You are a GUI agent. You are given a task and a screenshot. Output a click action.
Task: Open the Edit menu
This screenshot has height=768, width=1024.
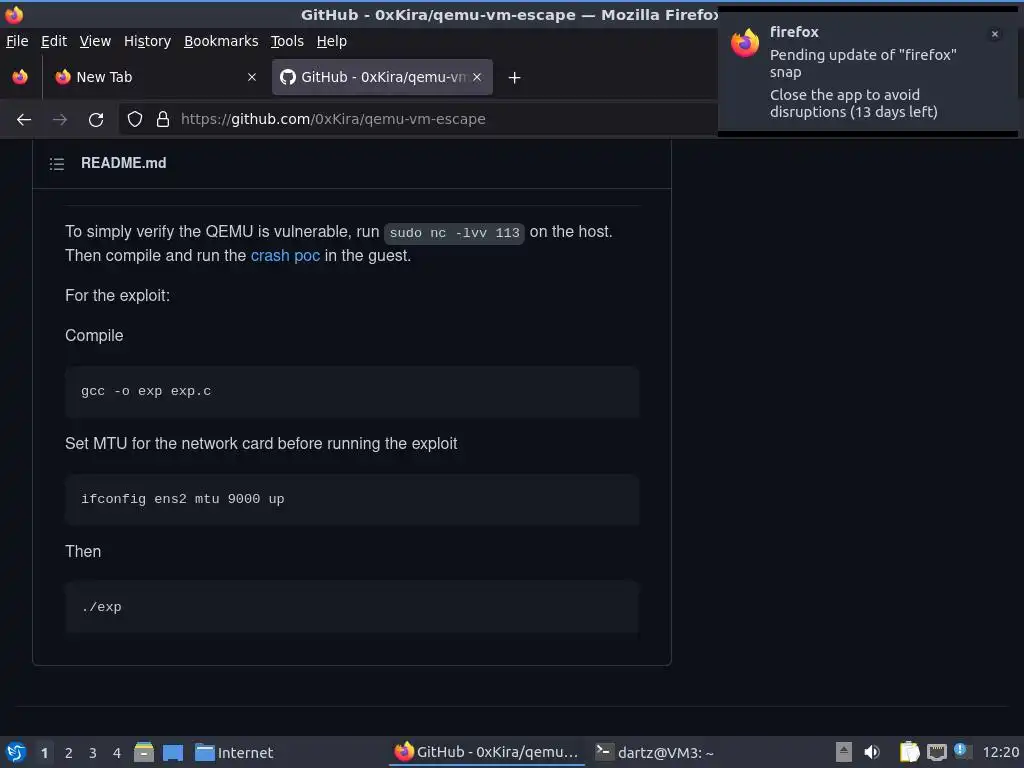click(x=54, y=41)
